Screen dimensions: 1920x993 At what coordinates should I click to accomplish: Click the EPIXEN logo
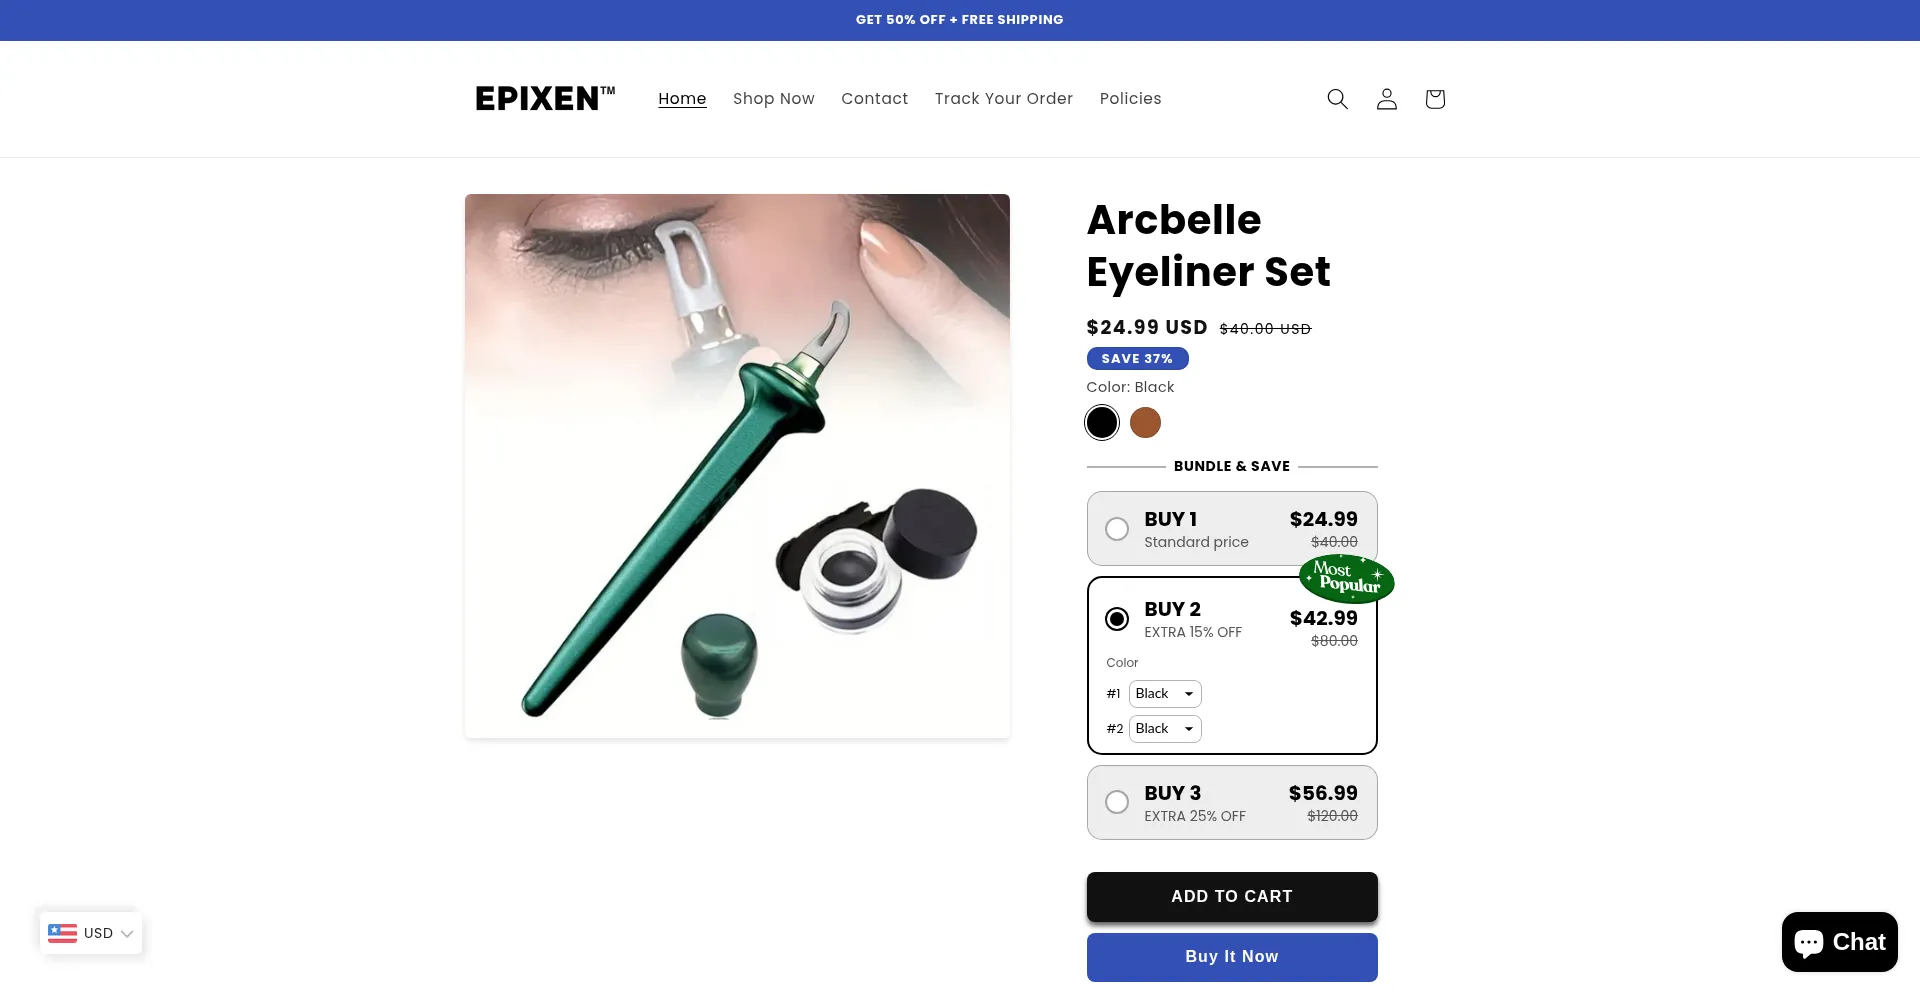point(545,98)
